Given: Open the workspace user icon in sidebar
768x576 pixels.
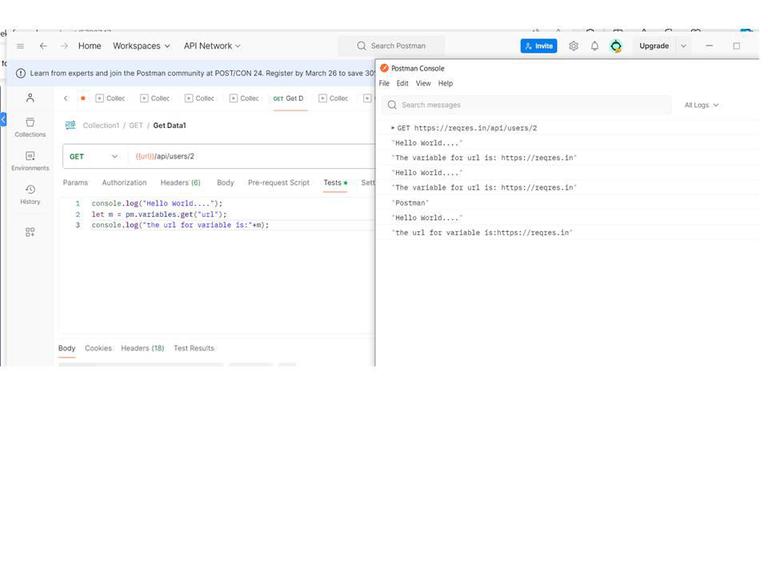Looking at the screenshot, I should (30, 98).
